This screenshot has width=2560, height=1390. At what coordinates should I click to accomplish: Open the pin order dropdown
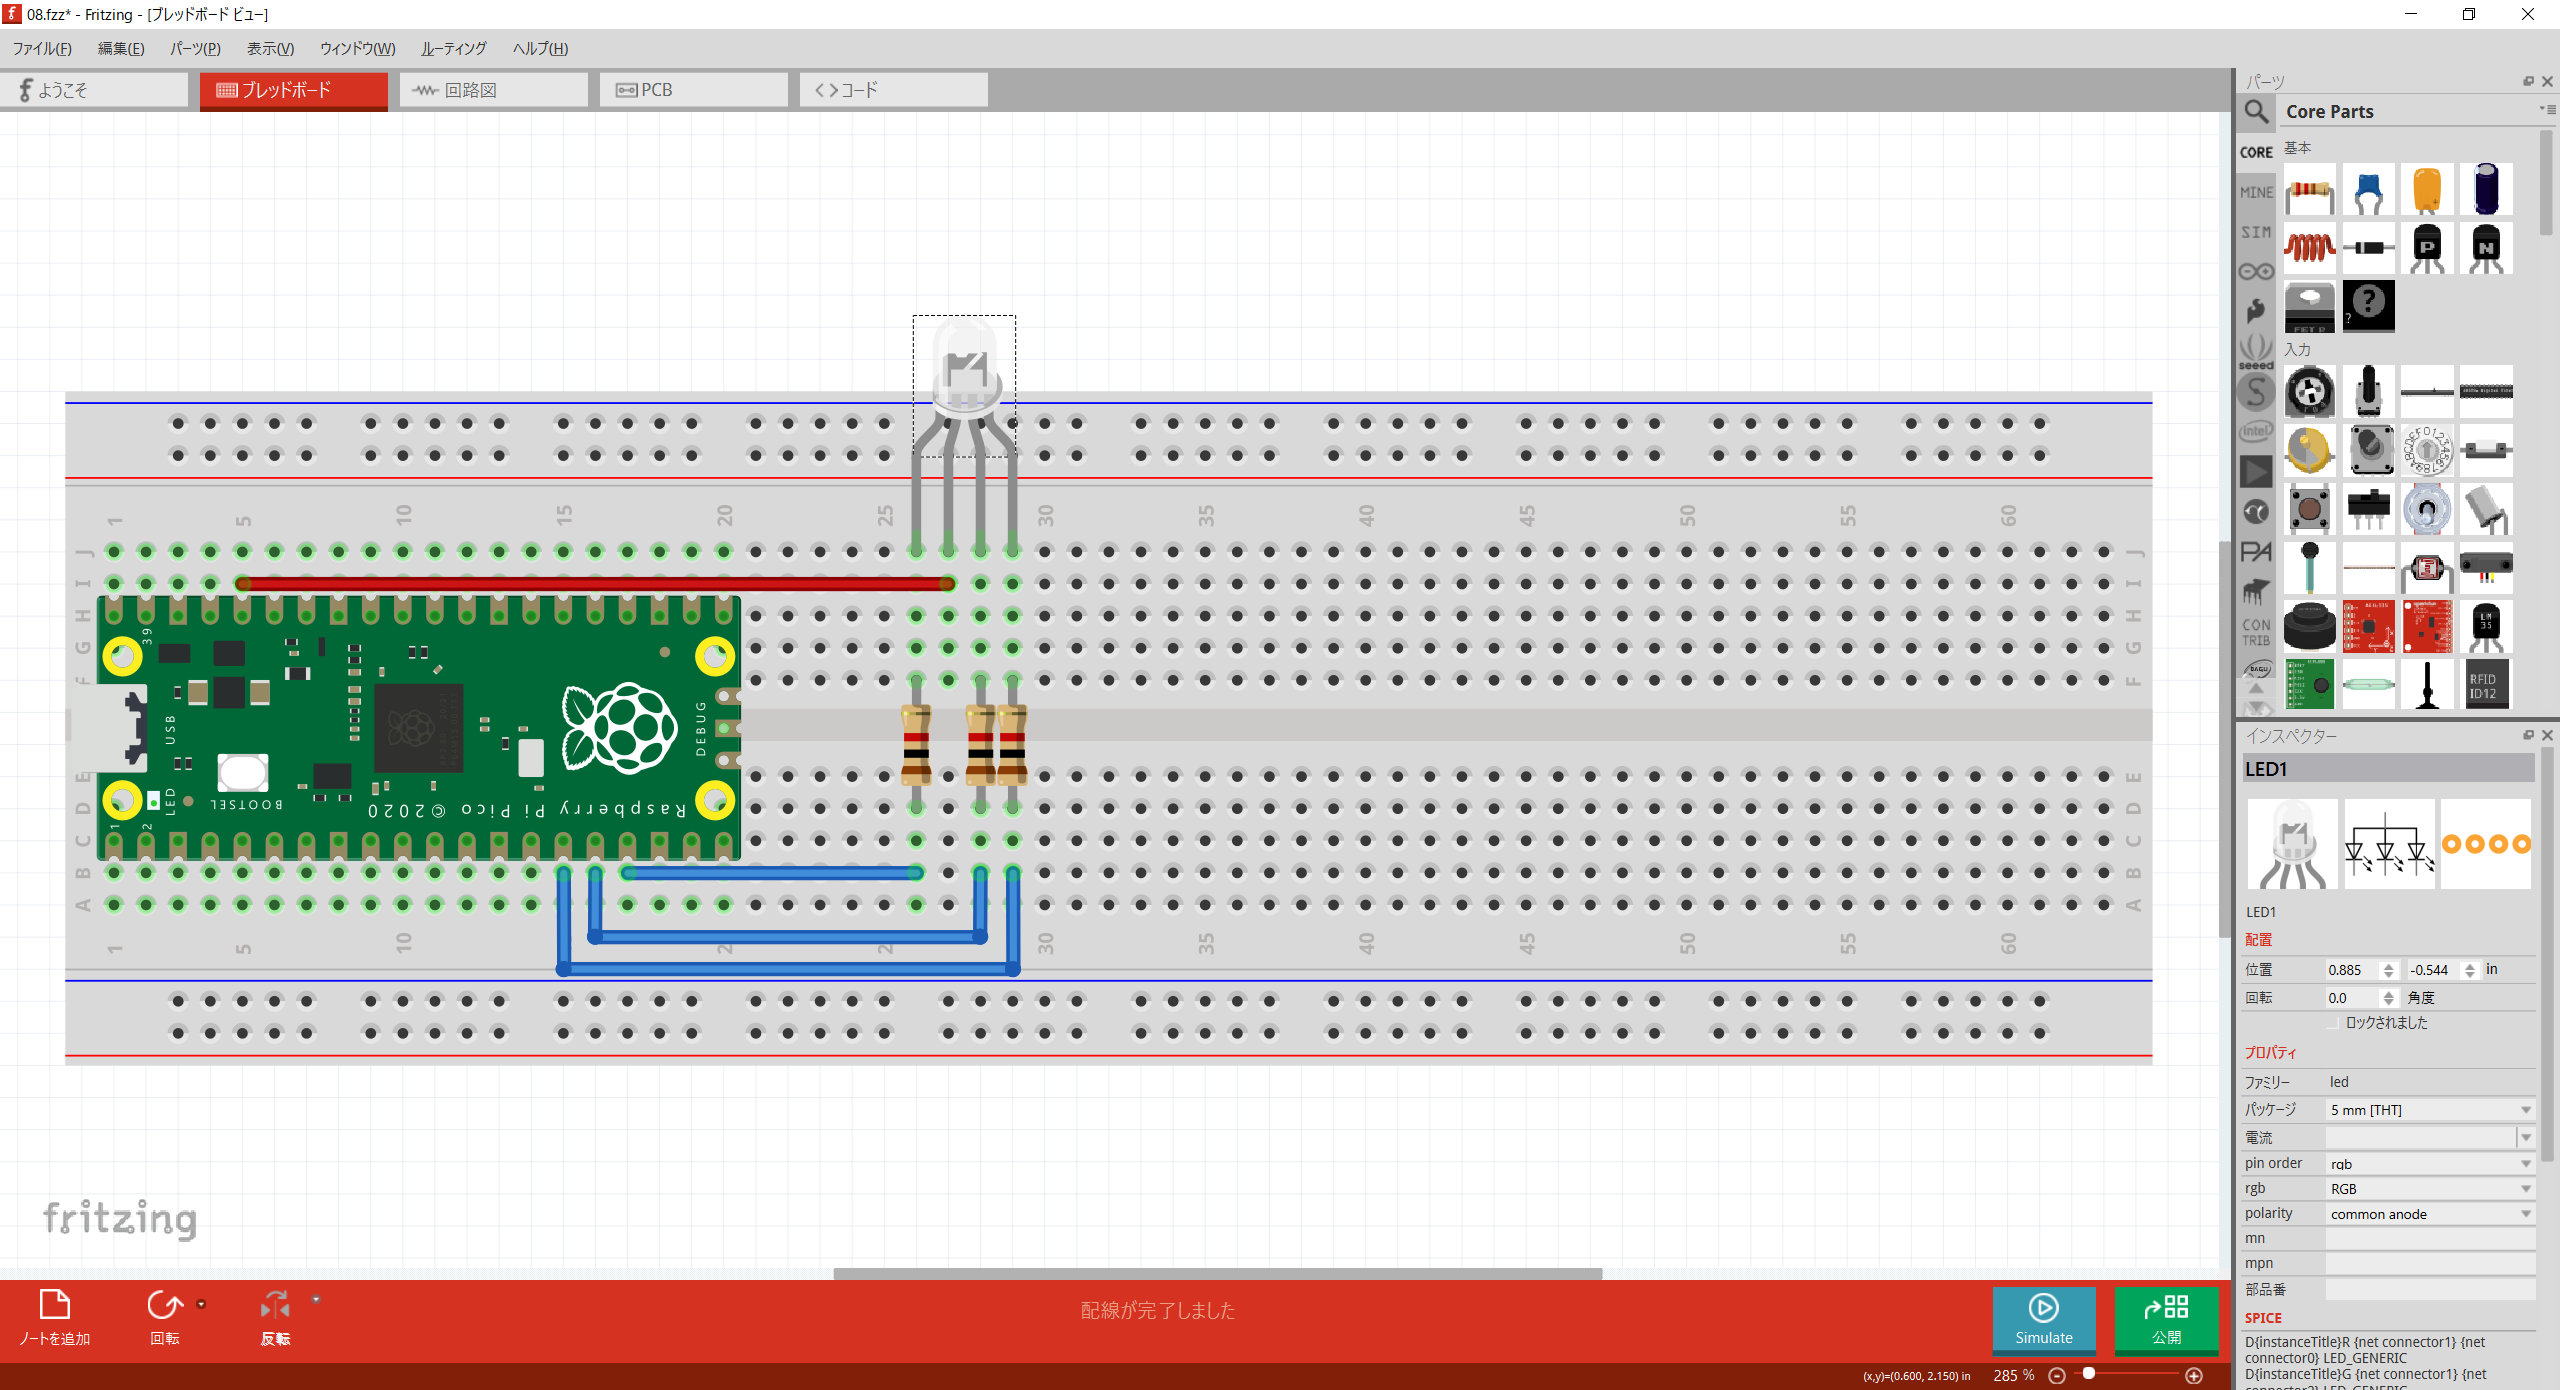coord(2430,1164)
